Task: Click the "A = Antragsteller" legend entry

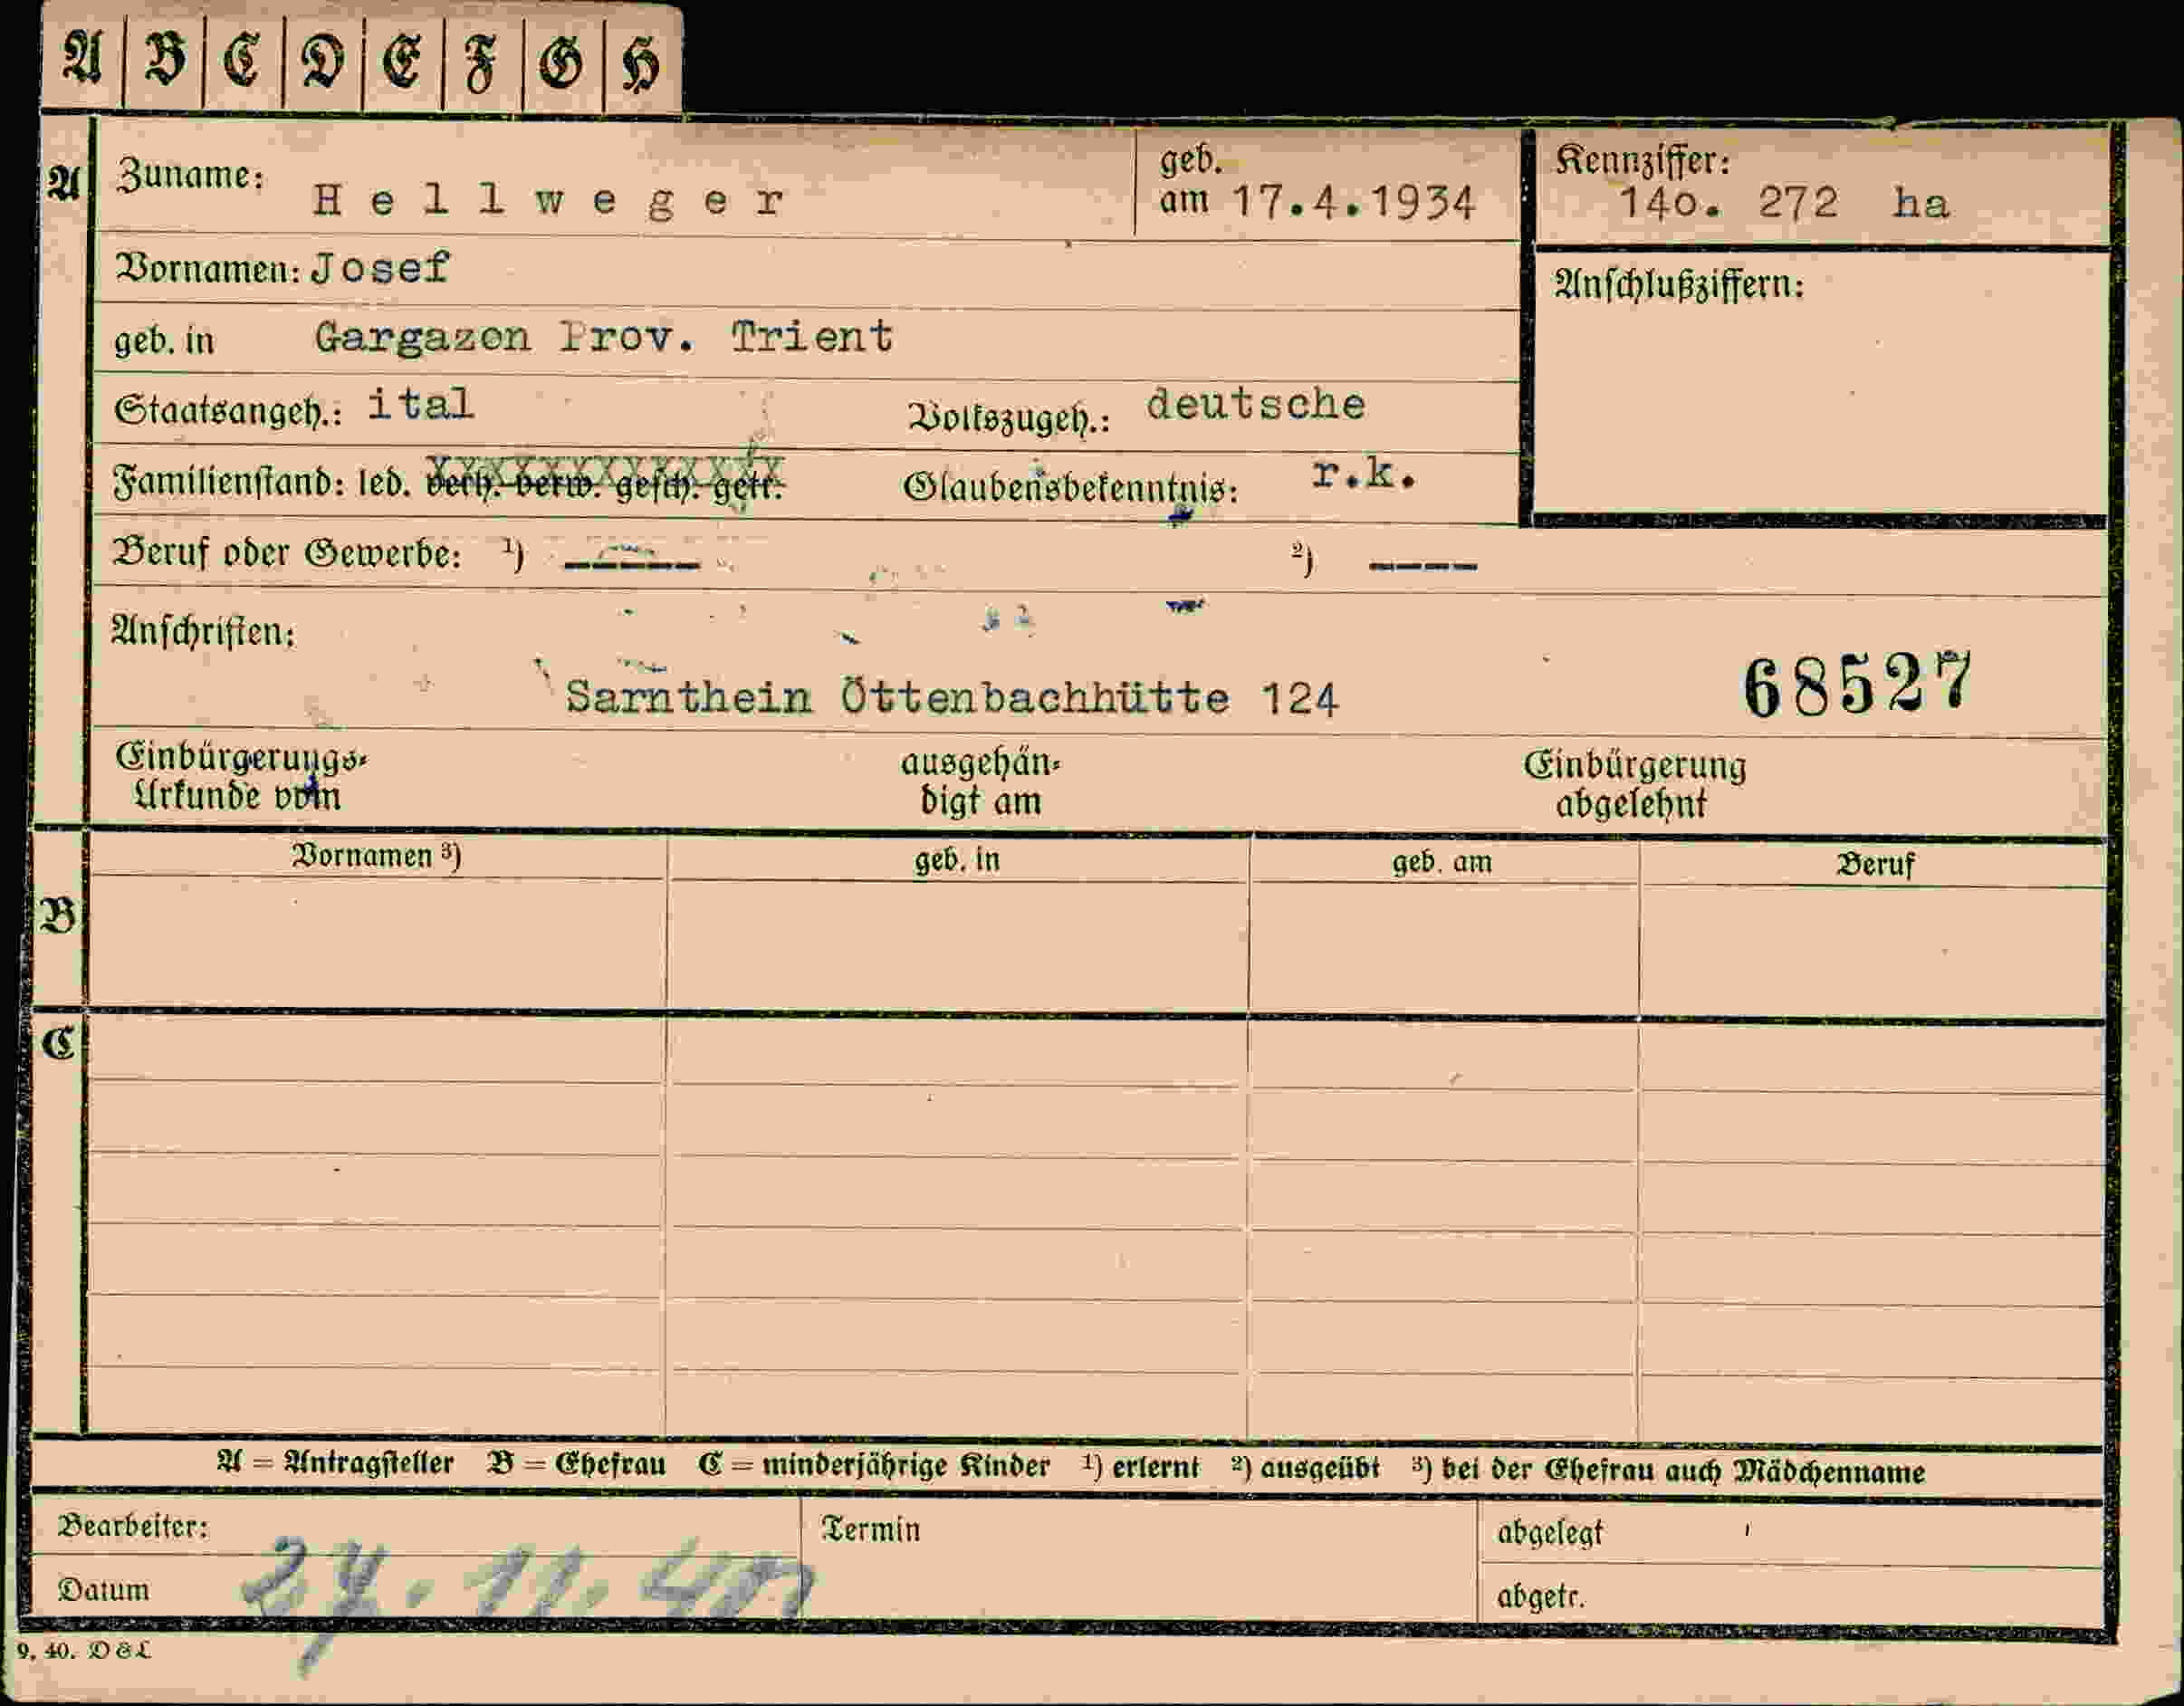Action: [335, 1463]
